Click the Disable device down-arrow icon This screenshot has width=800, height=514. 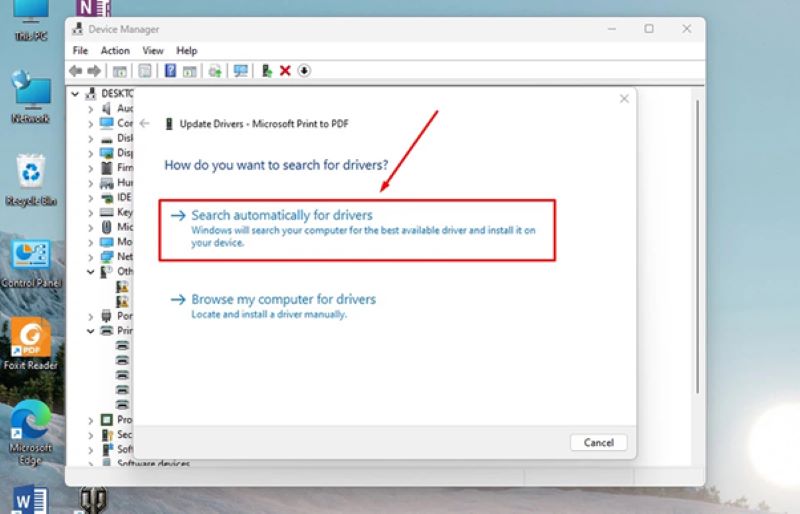tap(305, 70)
